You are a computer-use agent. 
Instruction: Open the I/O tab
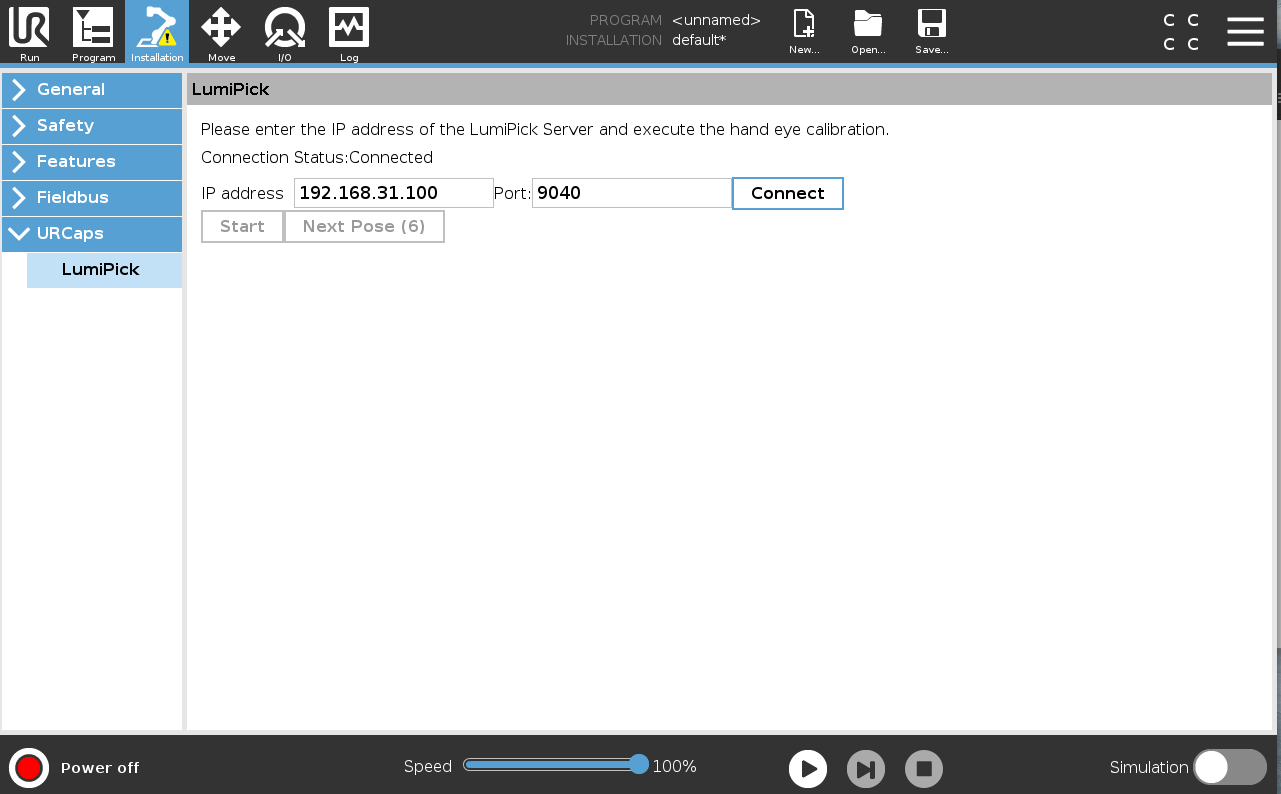pos(285,32)
